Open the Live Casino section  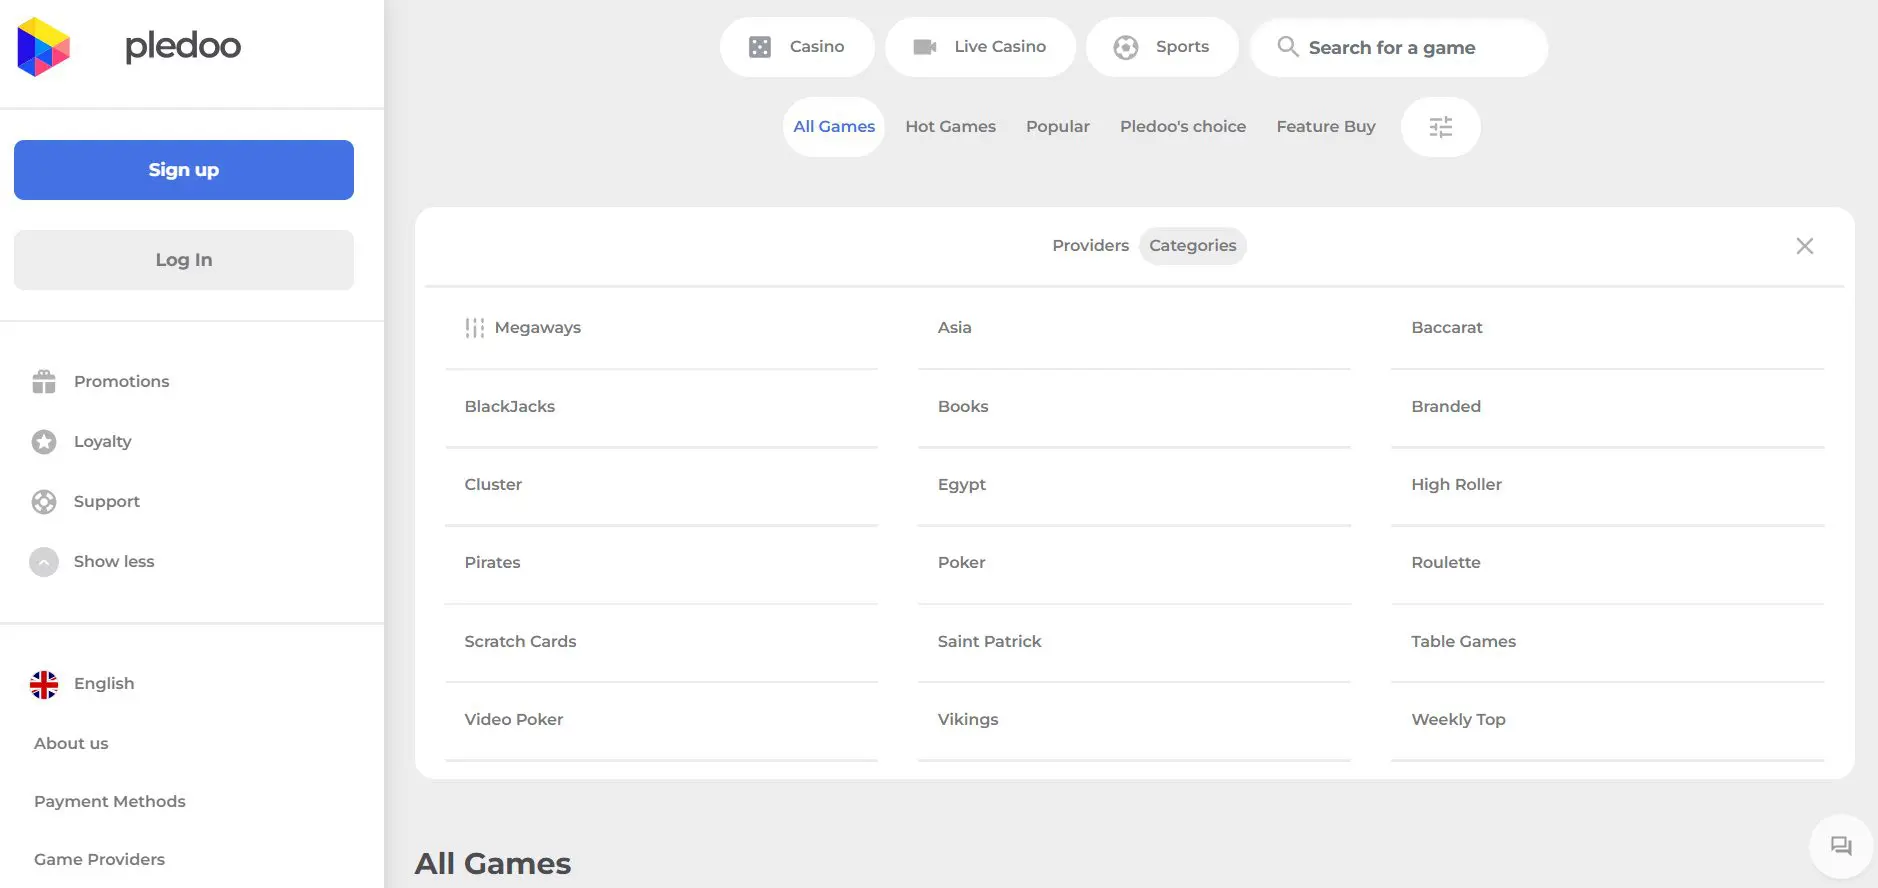click(x=980, y=47)
